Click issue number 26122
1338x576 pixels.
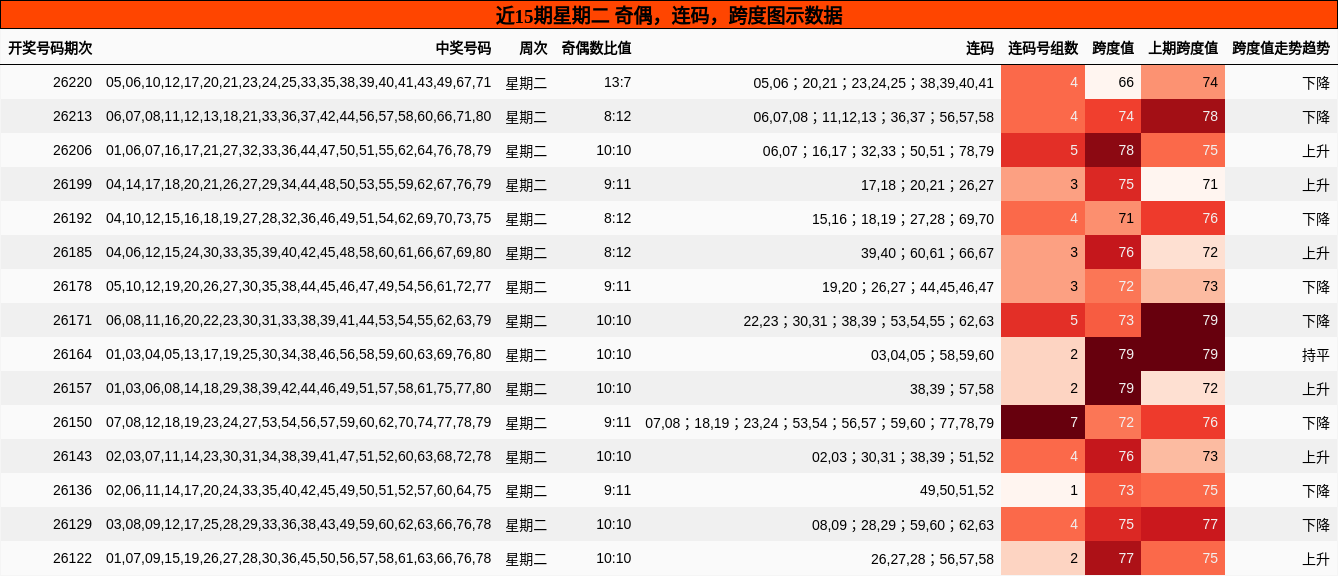(x=72, y=558)
